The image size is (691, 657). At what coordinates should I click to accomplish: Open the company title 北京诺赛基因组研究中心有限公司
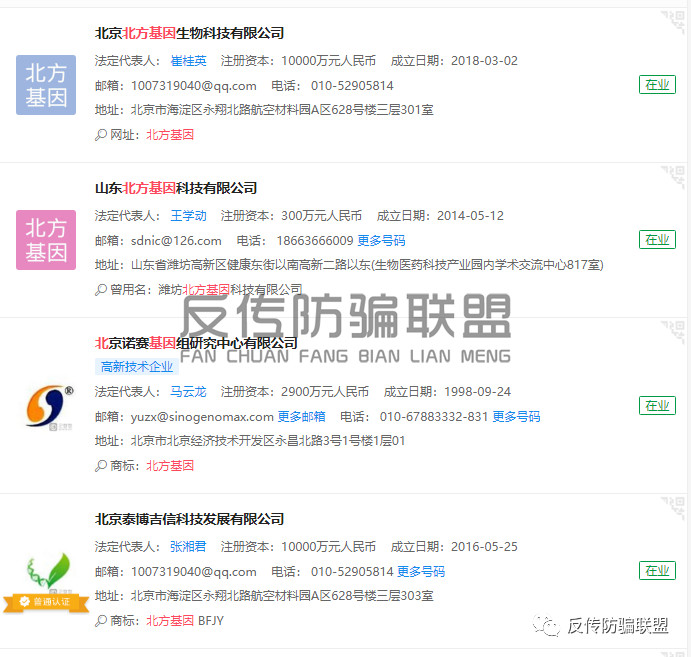click(196, 343)
